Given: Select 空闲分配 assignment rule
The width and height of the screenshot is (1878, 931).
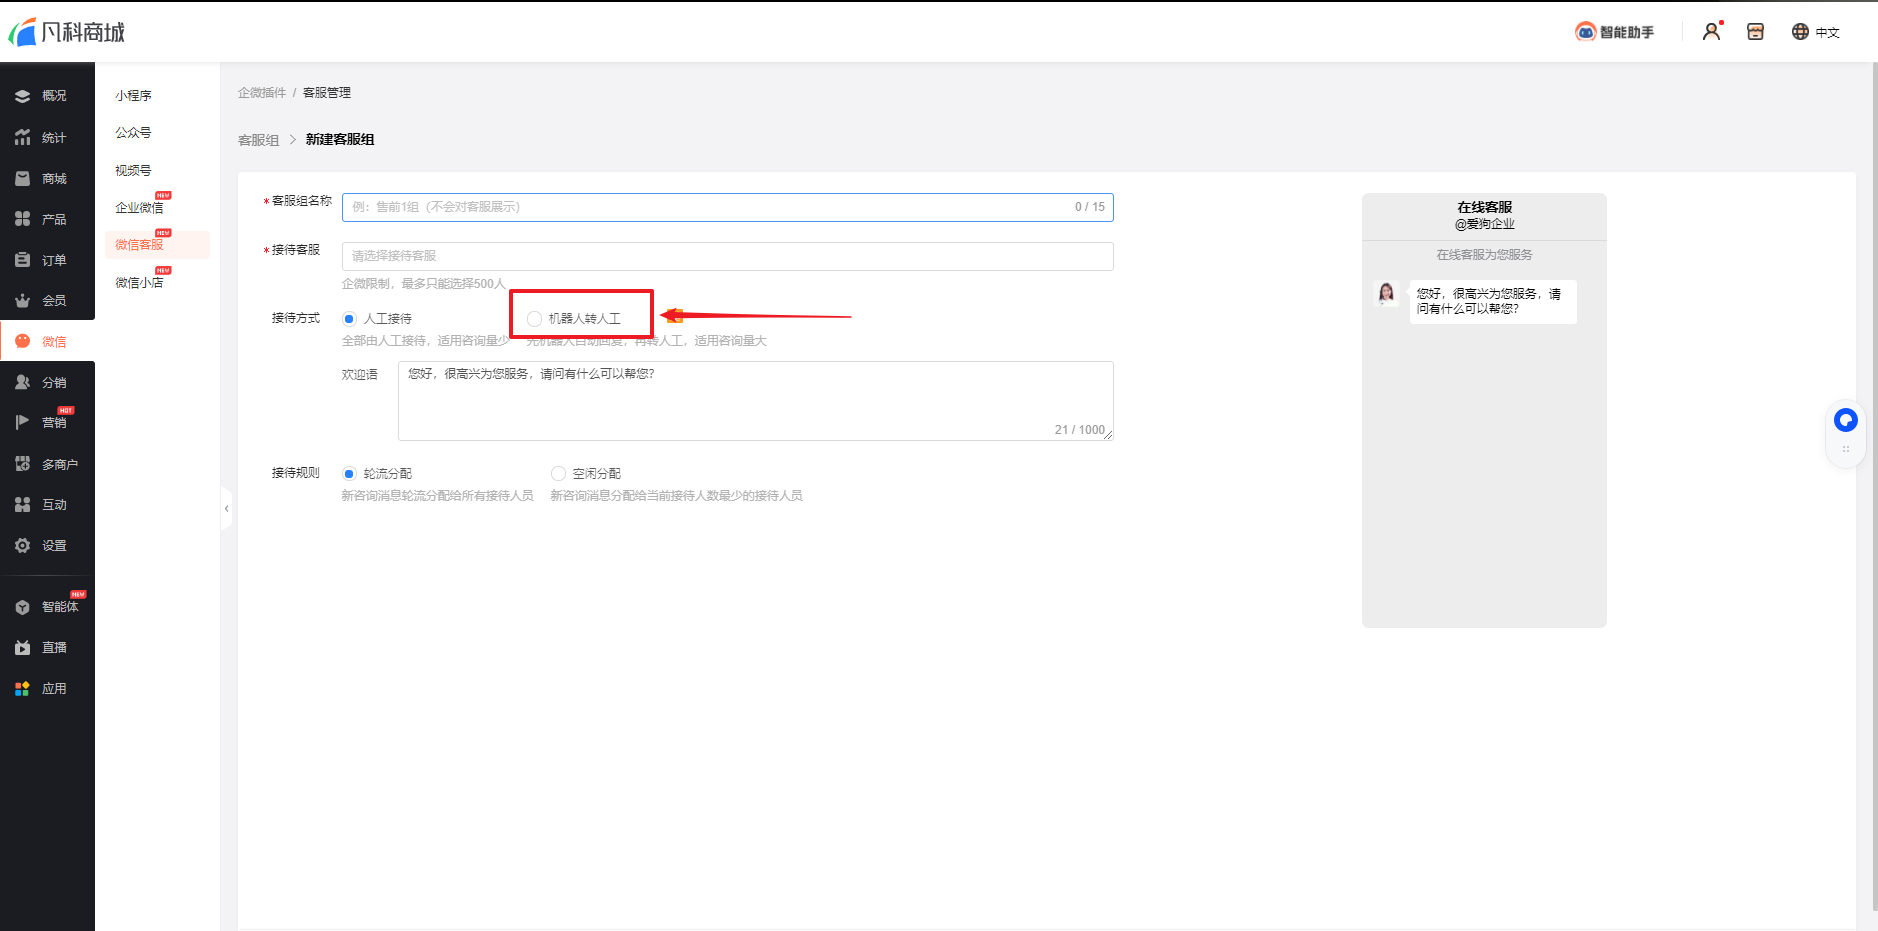Looking at the screenshot, I should (558, 474).
